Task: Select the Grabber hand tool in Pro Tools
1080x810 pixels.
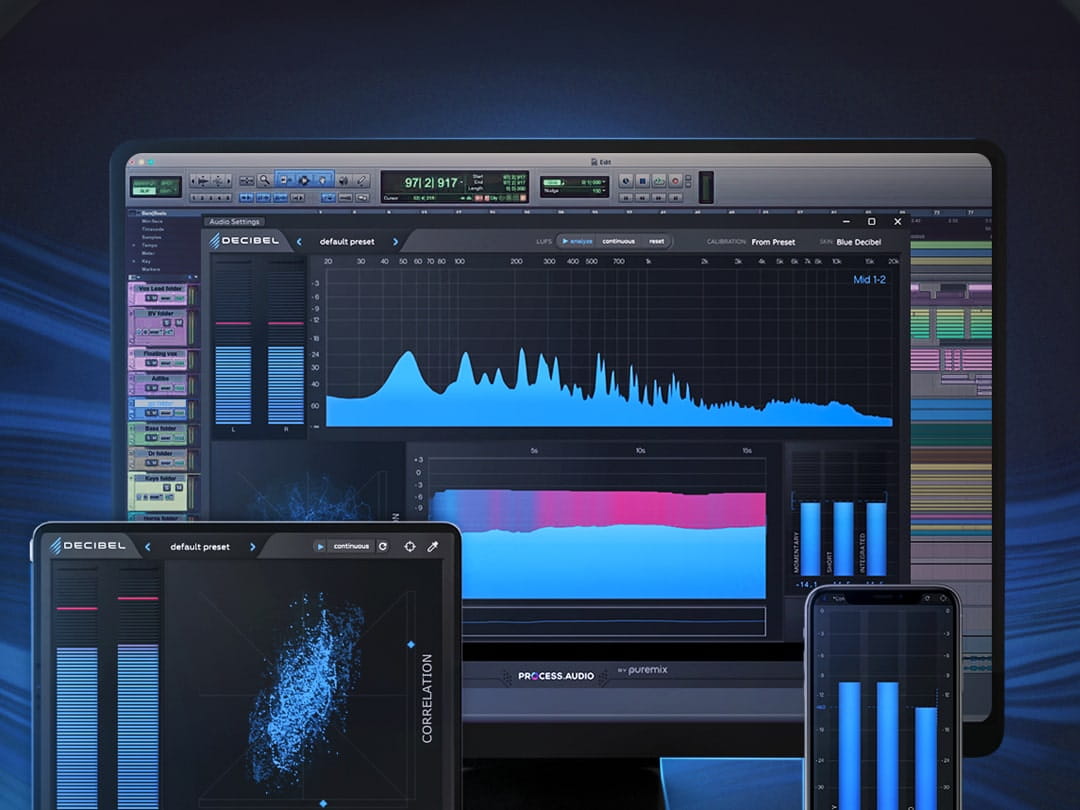Action: pos(322,180)
